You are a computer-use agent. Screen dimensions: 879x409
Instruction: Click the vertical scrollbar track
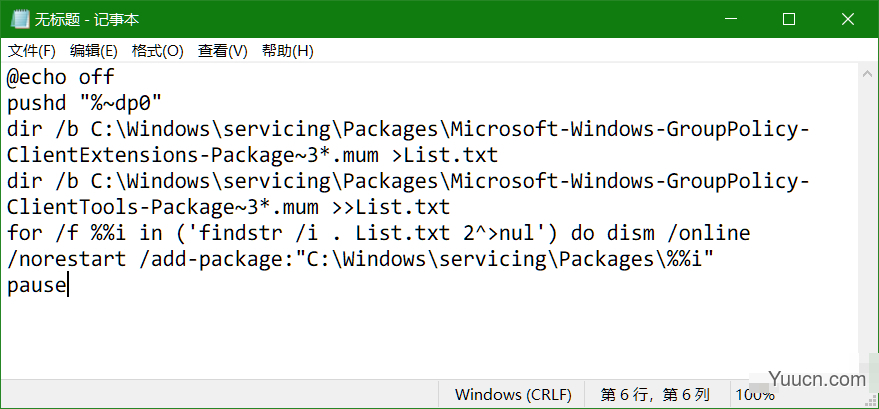[x=867, y=224]
